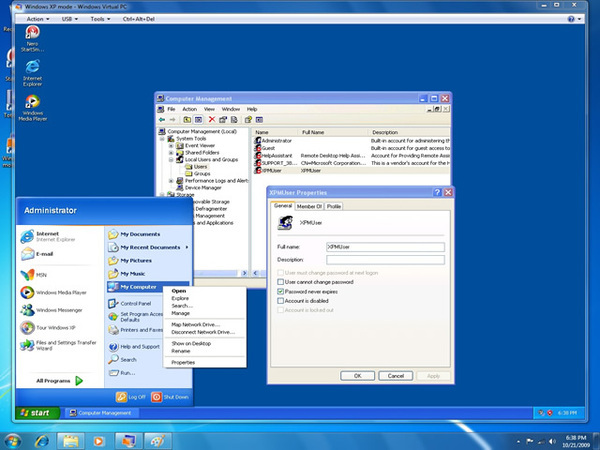
Task: Open Windows Media Player desktop icon
Action: tap(33, 108)
